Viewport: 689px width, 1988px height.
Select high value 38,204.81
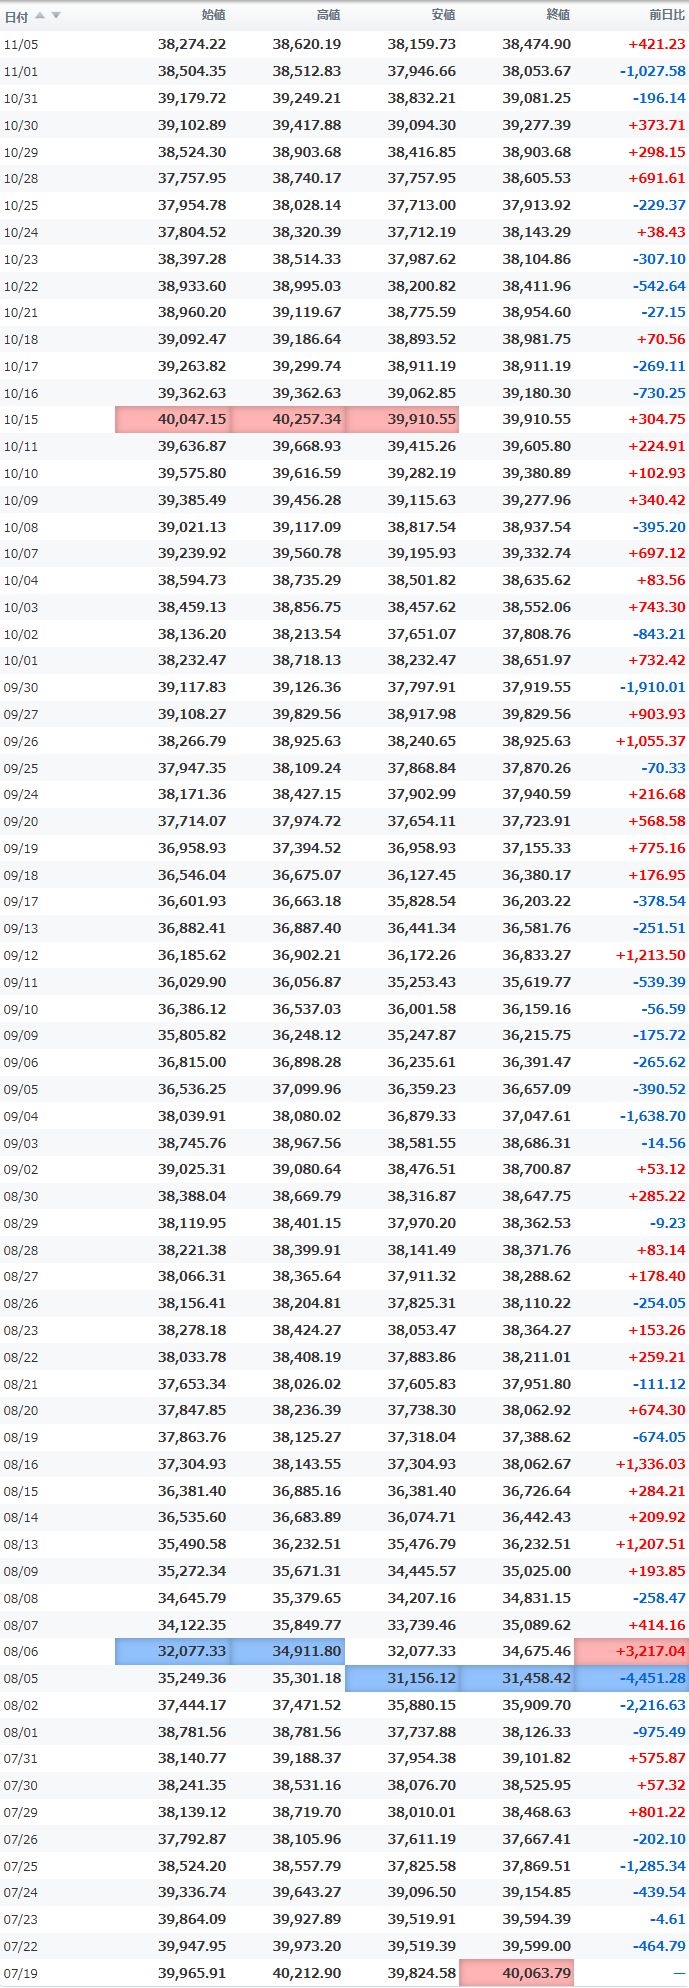307,1303
